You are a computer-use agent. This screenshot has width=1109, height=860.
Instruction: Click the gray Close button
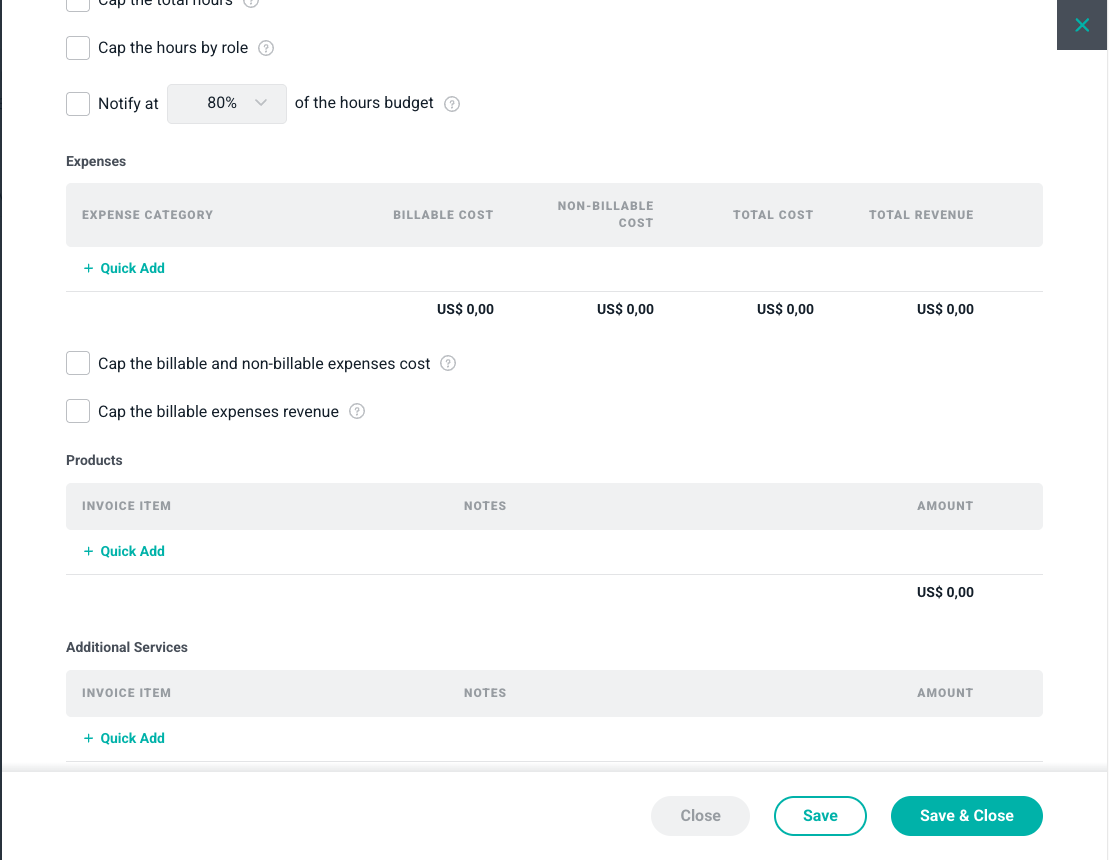700,815
